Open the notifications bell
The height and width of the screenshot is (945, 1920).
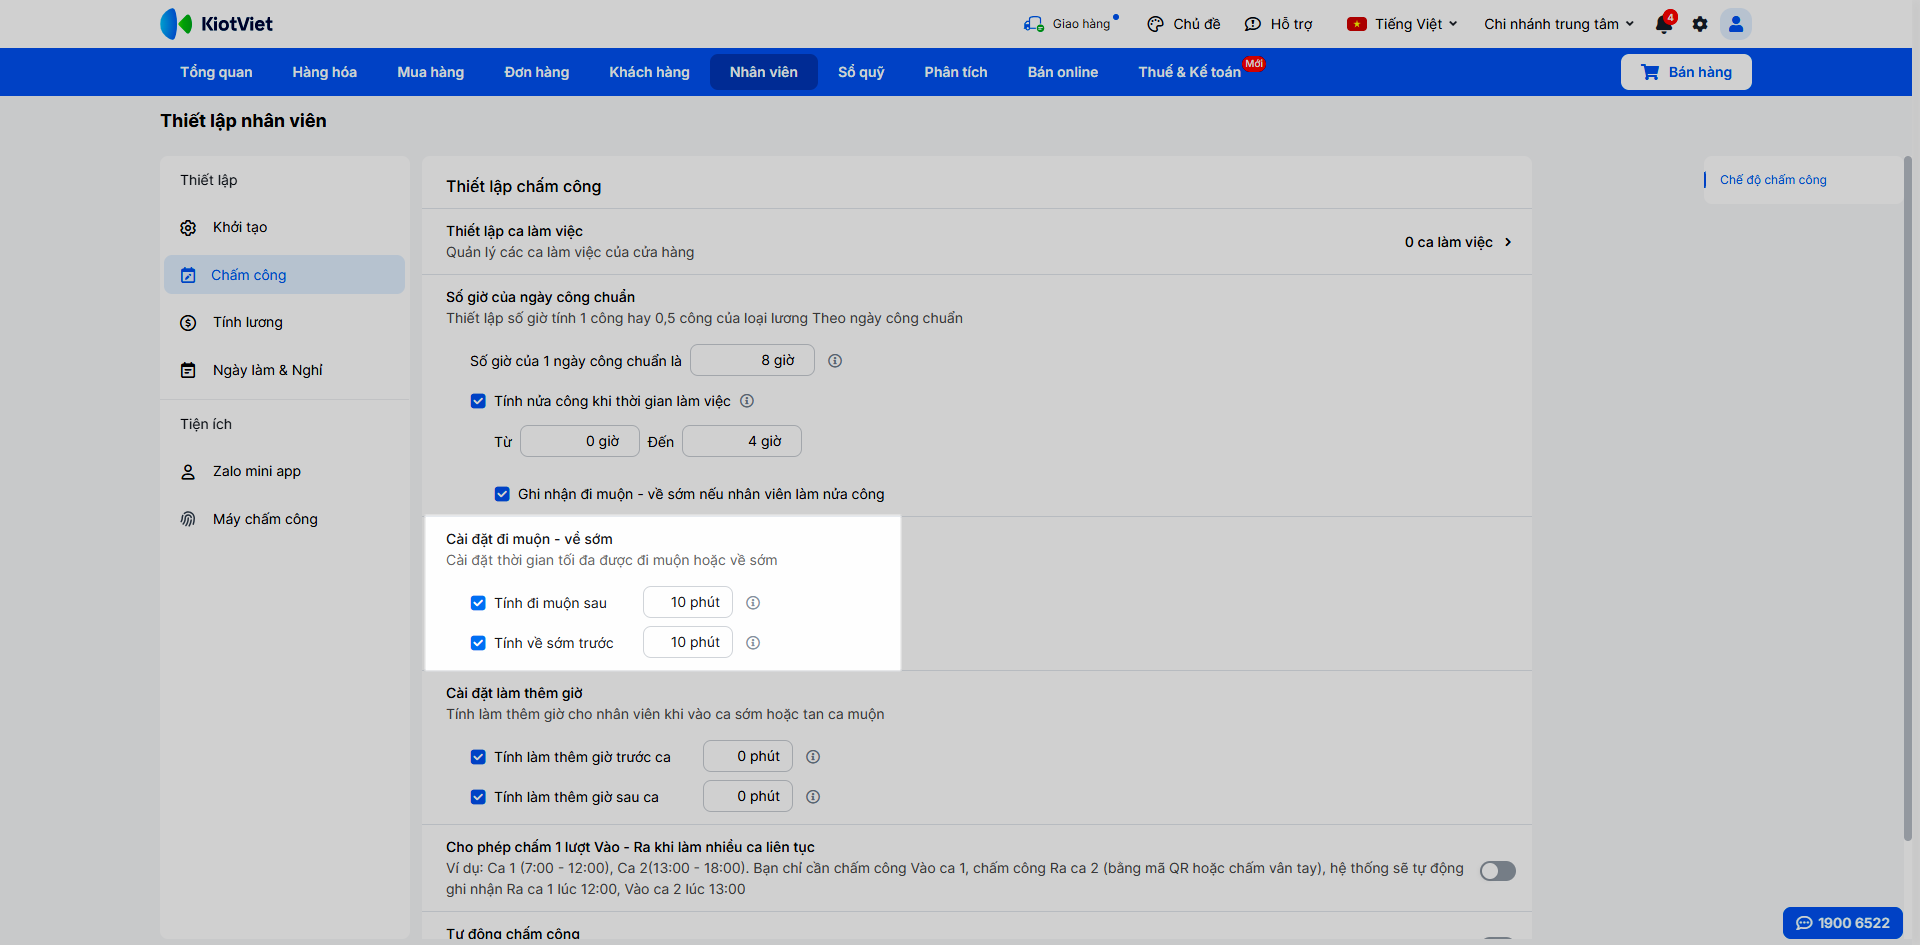click(x=1664, y=24)
